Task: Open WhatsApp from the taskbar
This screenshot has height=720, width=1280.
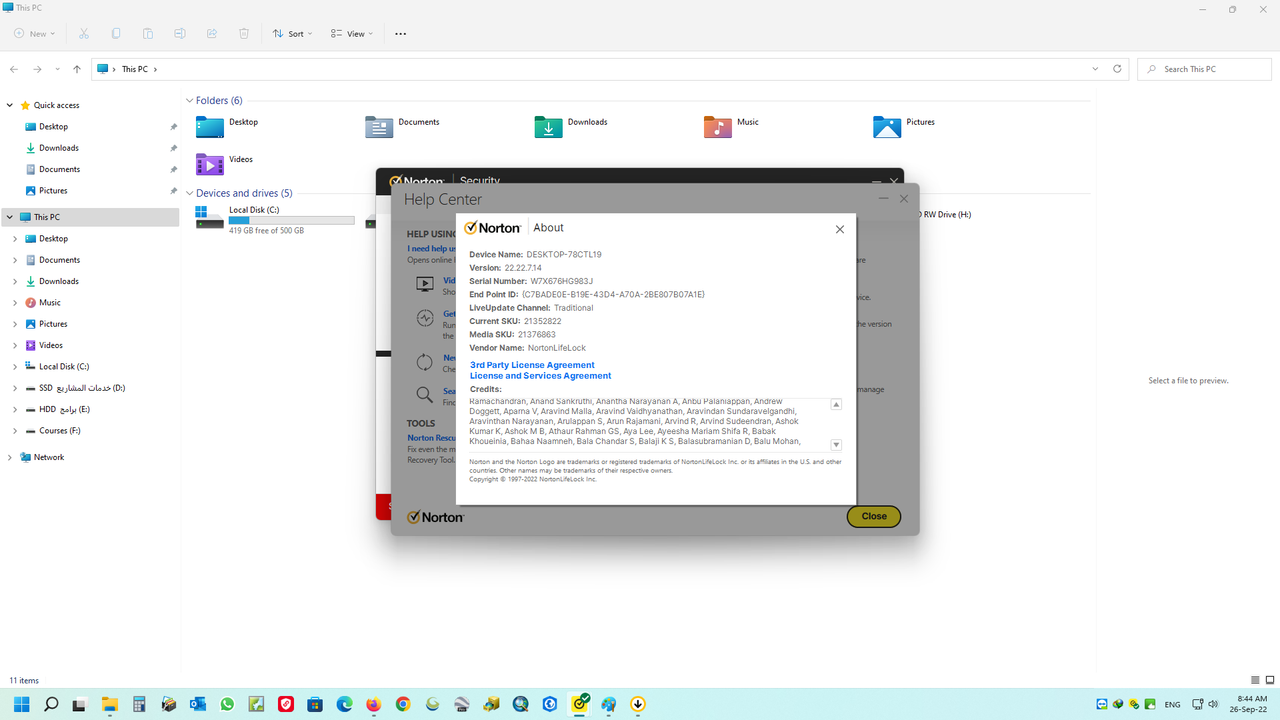Action: (x=227, y=704)
